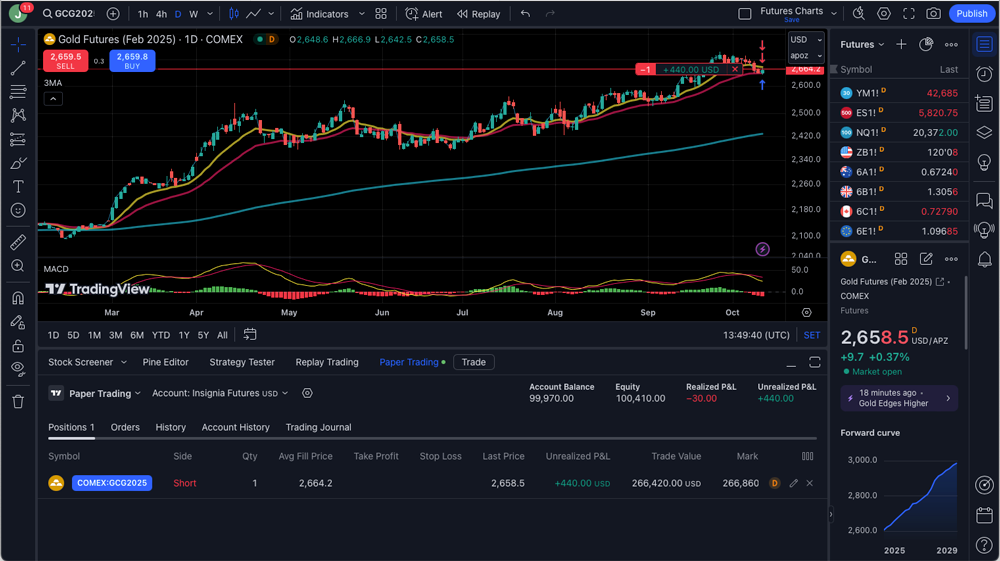Open Strategy Tester tab
Screen dimensions: 1000x561
coord(242,362)
